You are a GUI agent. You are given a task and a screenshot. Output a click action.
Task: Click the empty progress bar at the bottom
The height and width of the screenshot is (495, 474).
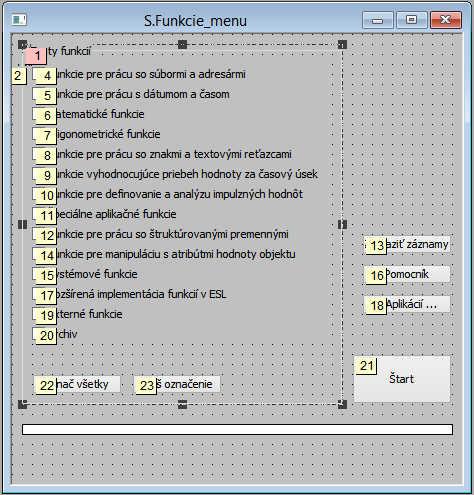[237, 429]
